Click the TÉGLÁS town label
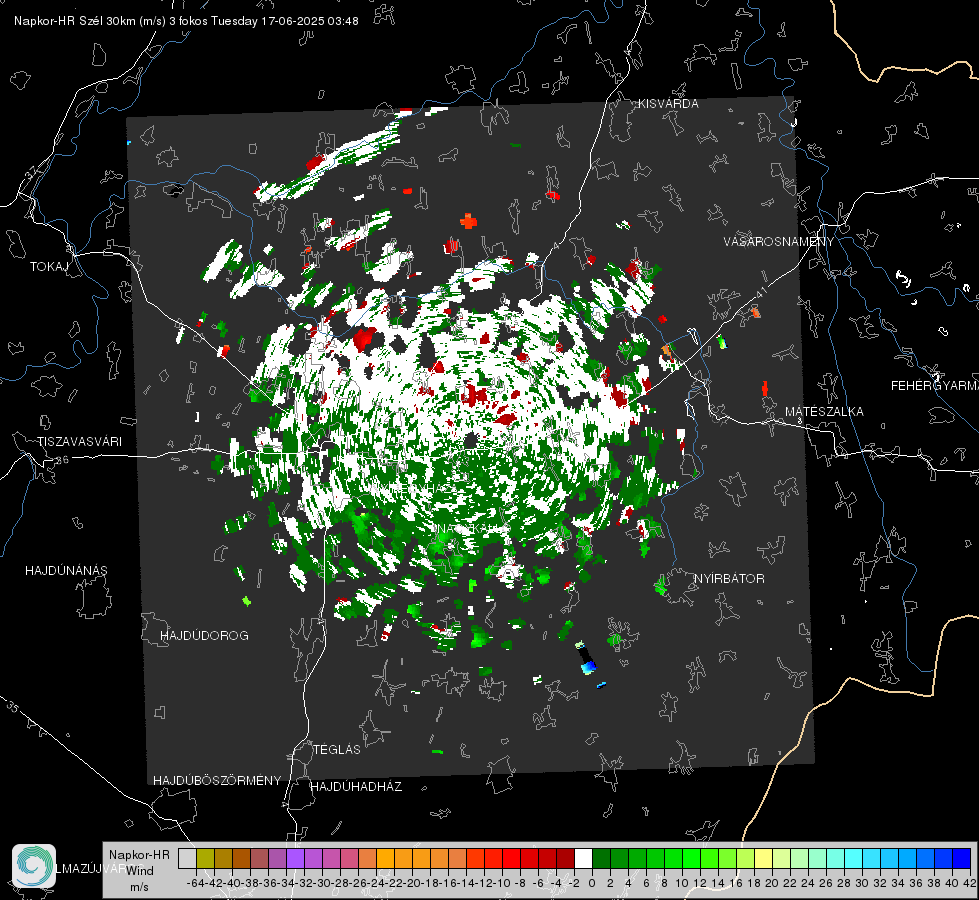The height and width of the screenshot is (900, 979). pos(337,749)
